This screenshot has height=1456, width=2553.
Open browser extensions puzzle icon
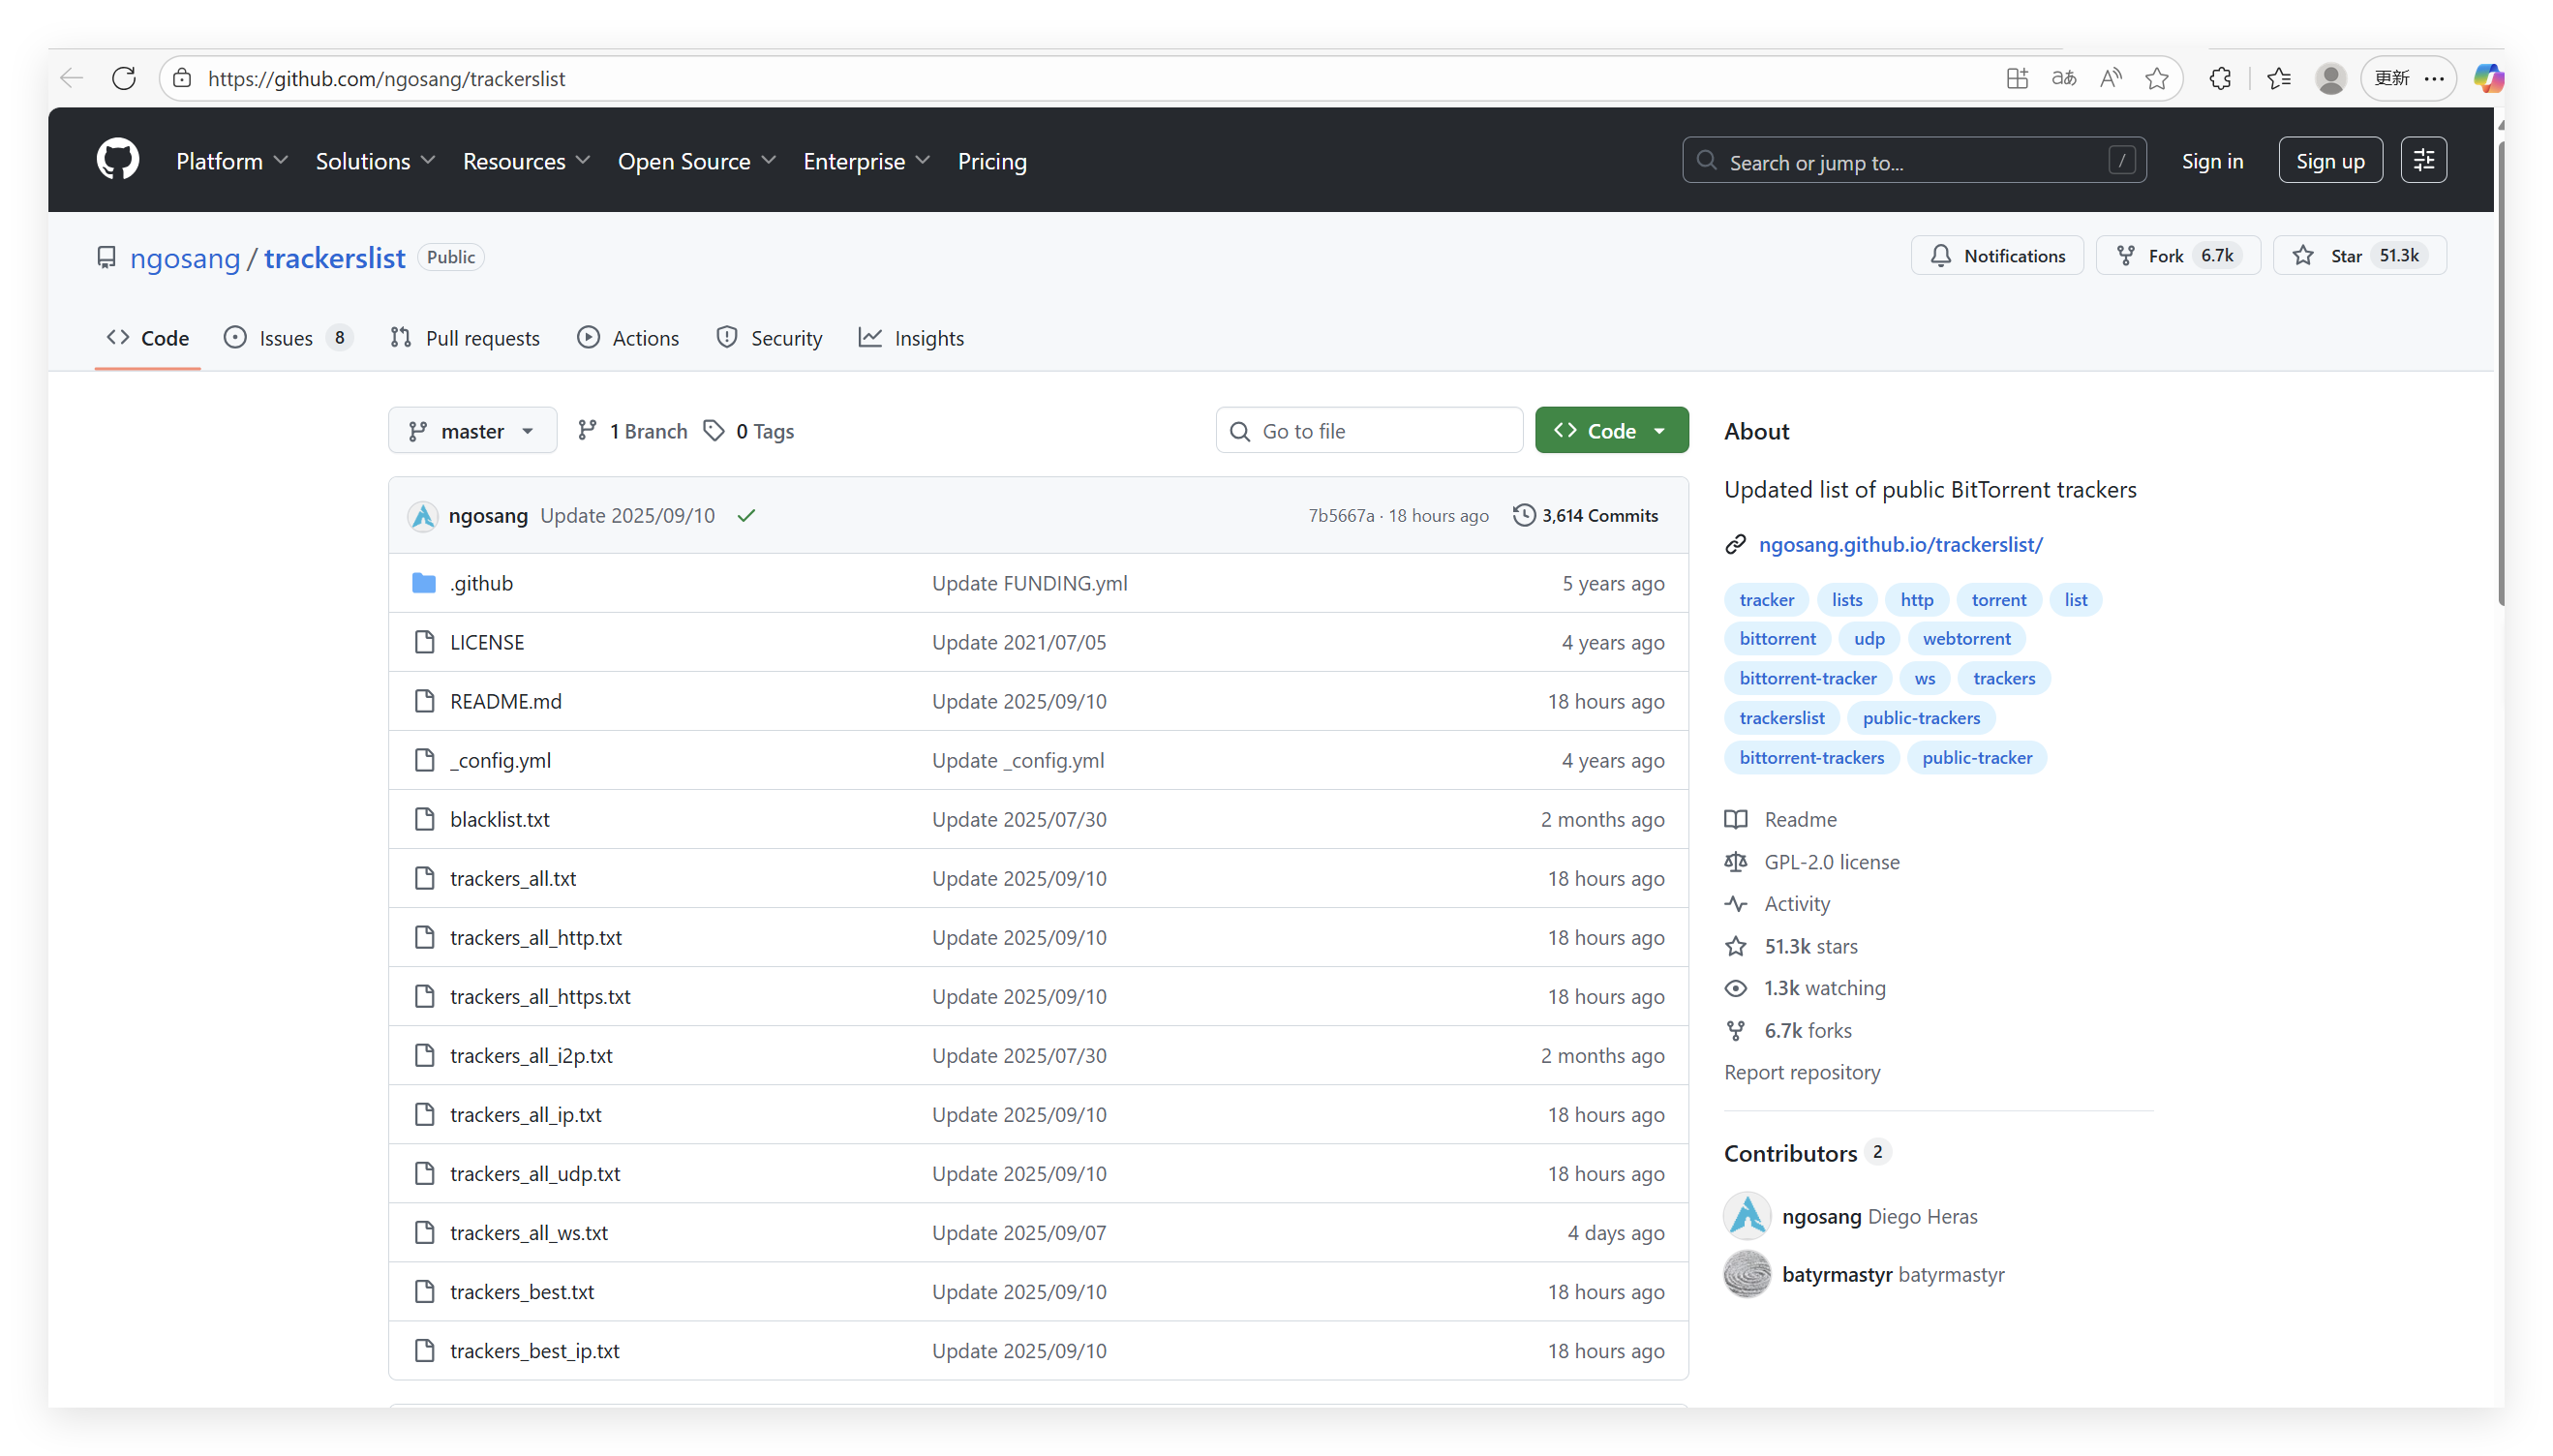tap(2220, 78)
